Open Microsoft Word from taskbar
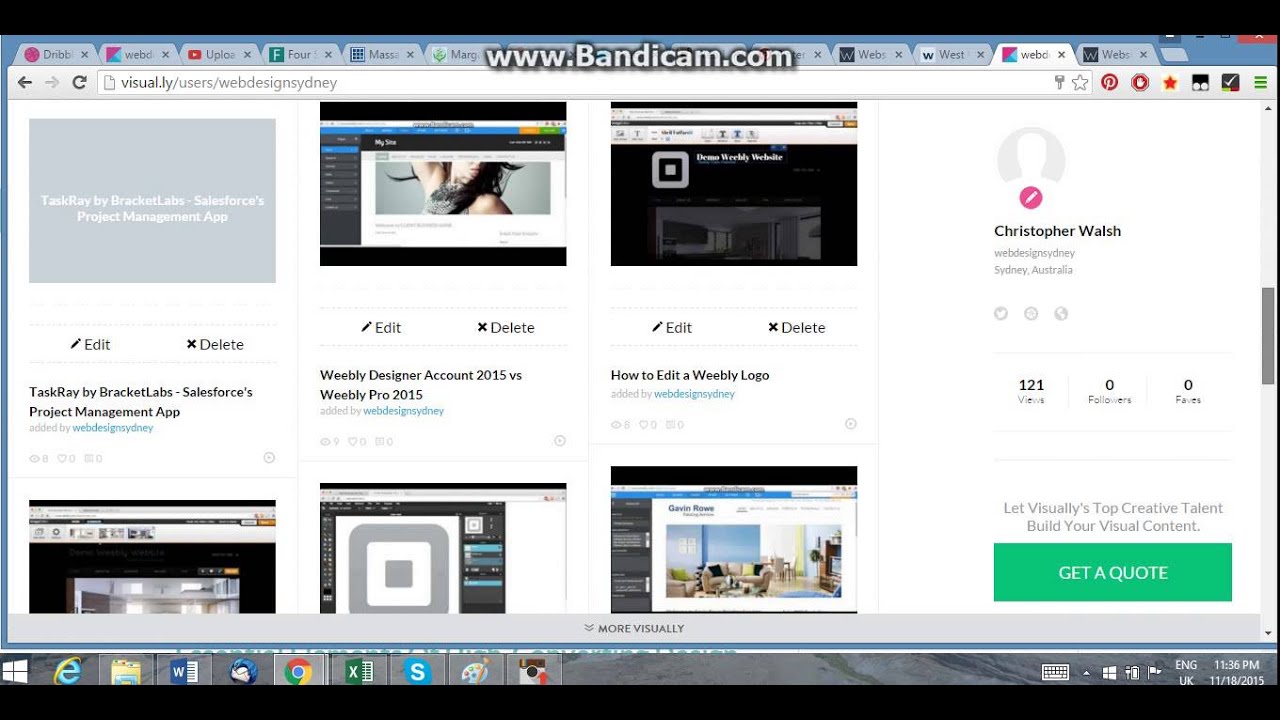 pos(184,672)
